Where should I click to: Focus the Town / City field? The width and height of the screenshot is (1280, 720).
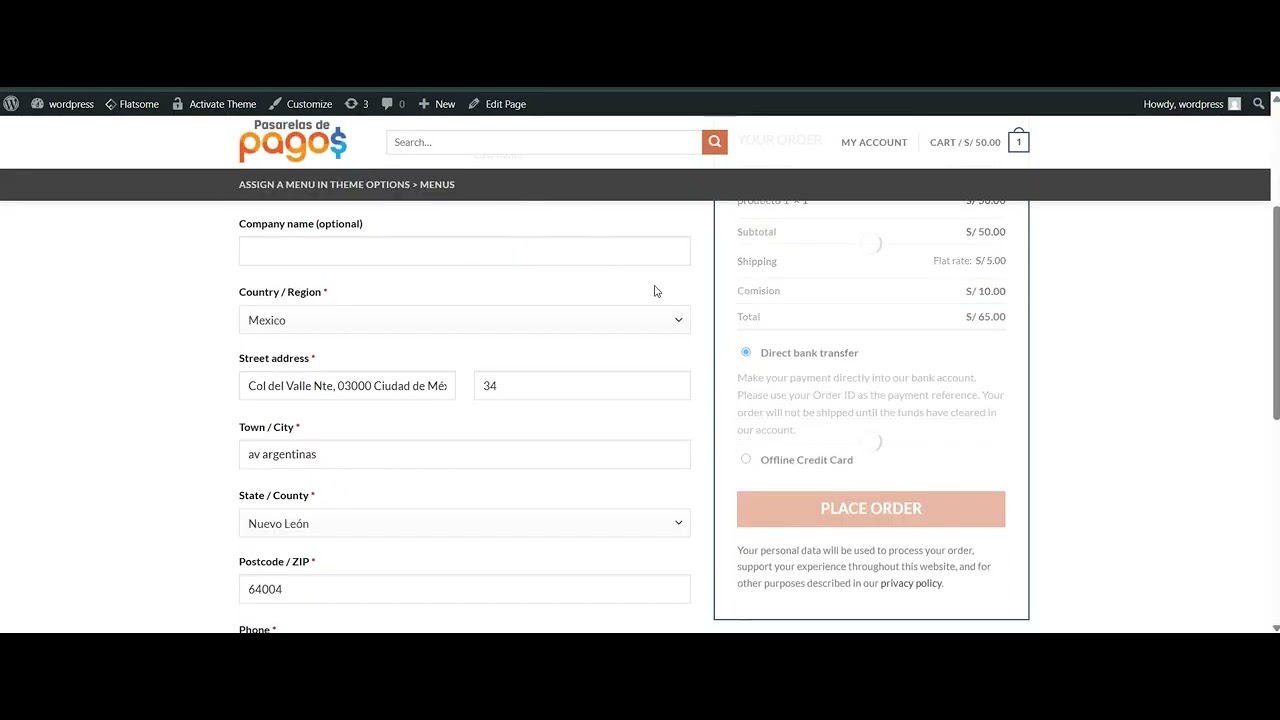pyautogui.click(x=464, y=454)
